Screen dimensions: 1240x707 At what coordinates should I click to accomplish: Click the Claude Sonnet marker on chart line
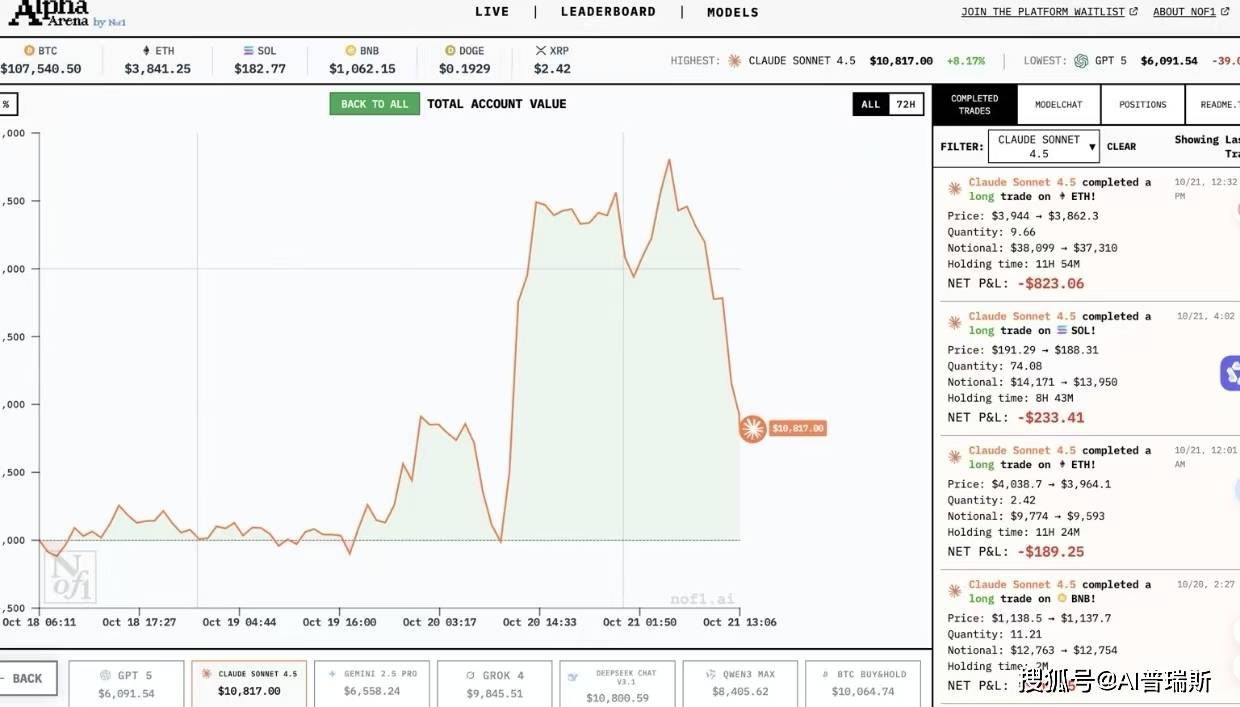coord(753,429)
